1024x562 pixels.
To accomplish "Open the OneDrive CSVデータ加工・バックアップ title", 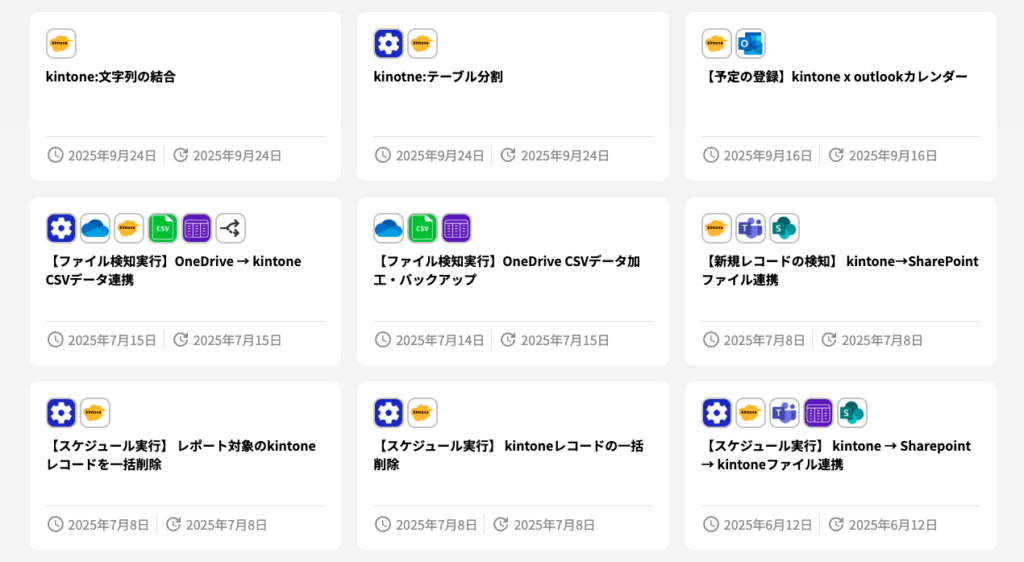I will click(508, 270).
